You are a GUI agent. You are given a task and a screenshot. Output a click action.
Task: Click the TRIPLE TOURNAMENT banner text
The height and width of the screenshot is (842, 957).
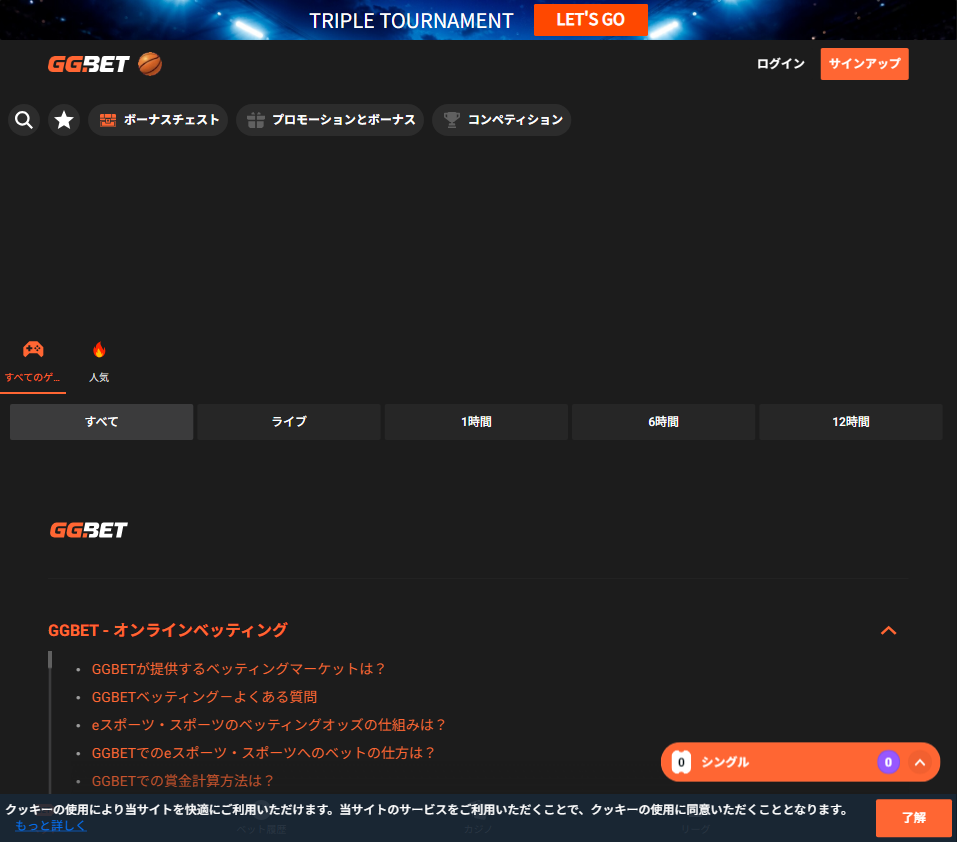coord(411,21)
